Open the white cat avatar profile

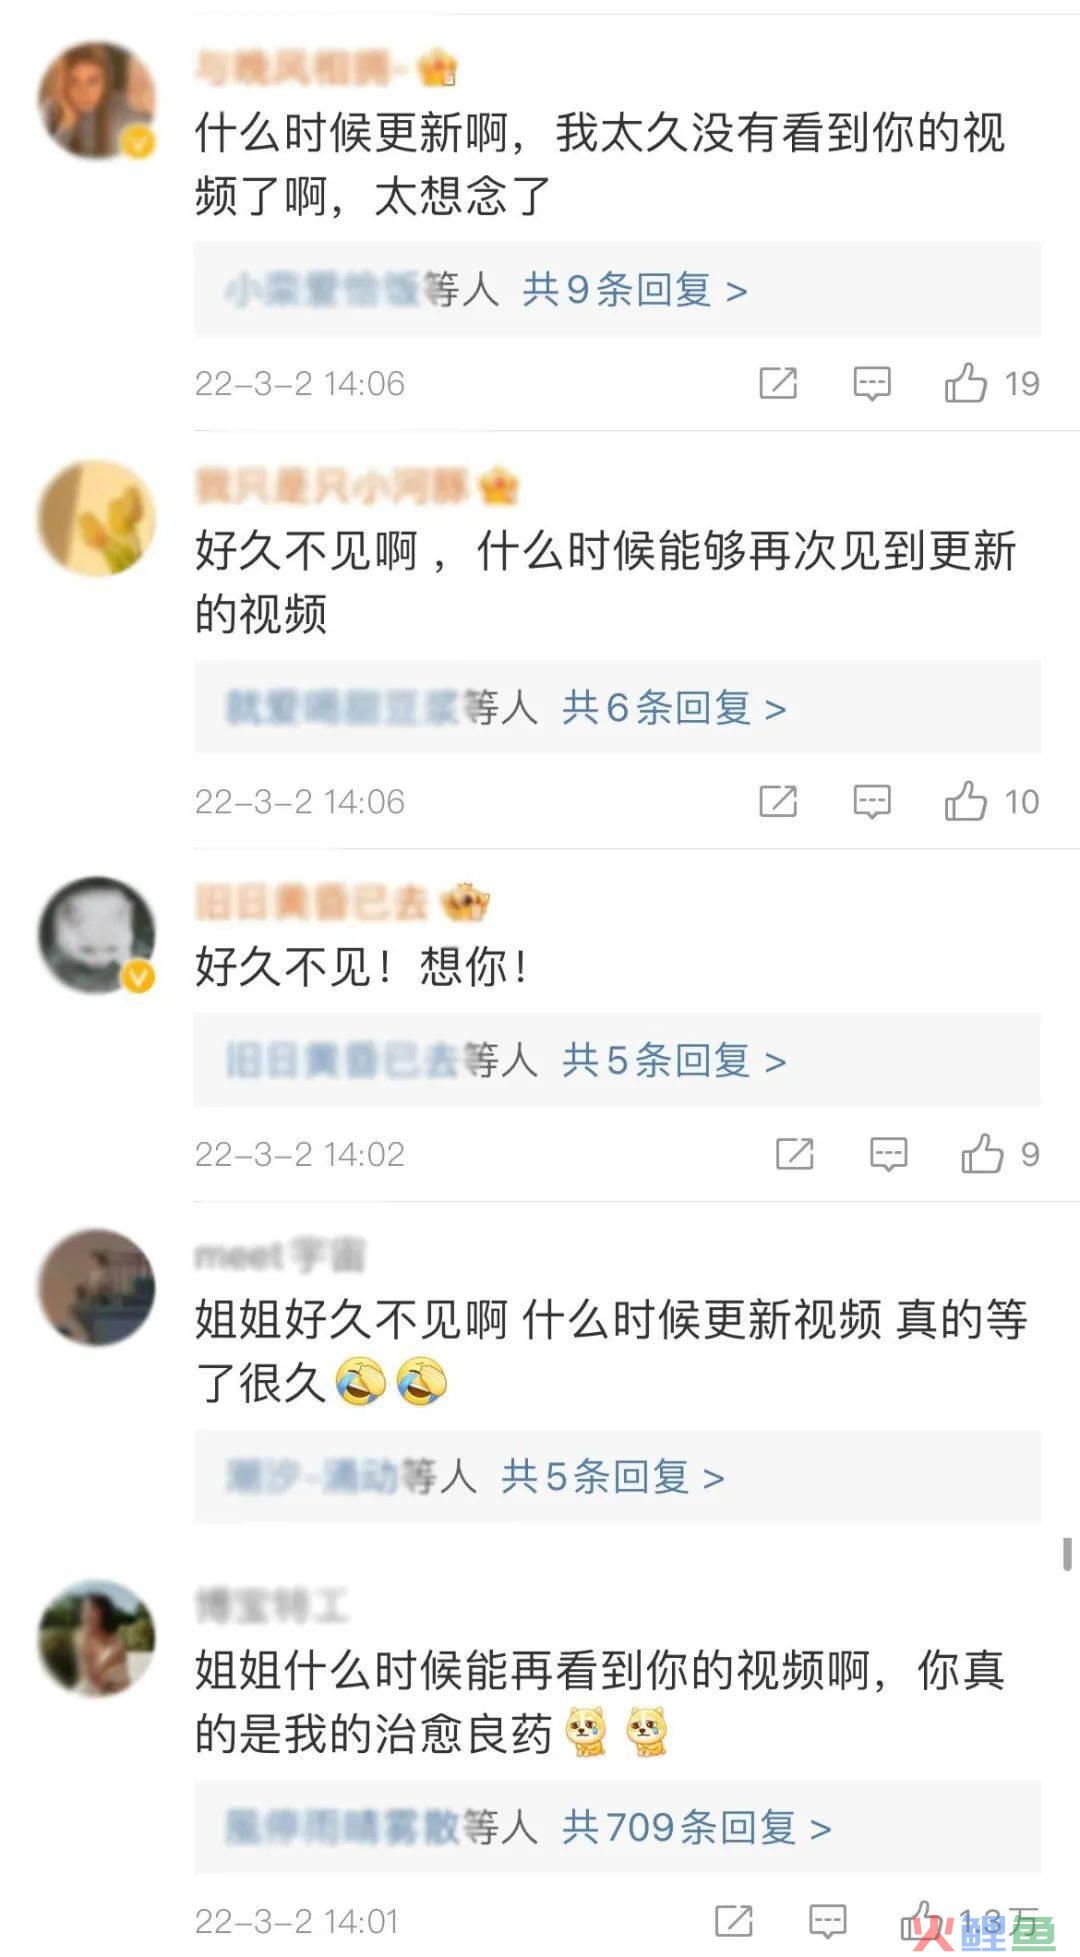(97, 935)
